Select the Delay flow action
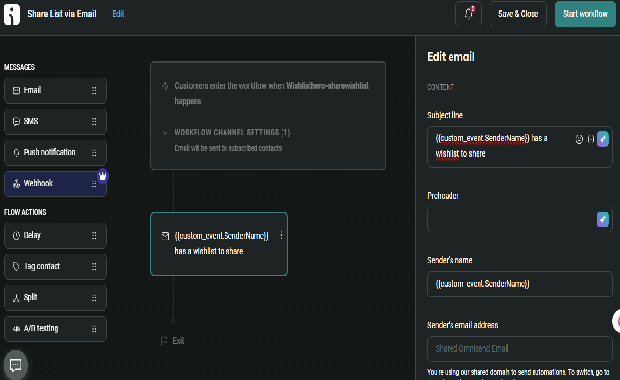The width and height of the screenshot is (620, 380). tap(55, 236)
